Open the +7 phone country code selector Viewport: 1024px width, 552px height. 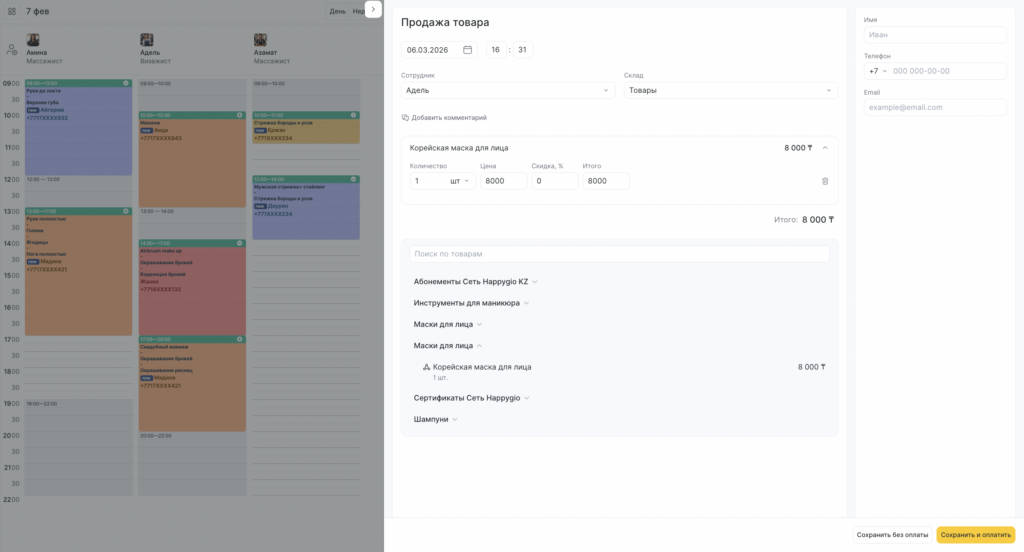[877, 71]
